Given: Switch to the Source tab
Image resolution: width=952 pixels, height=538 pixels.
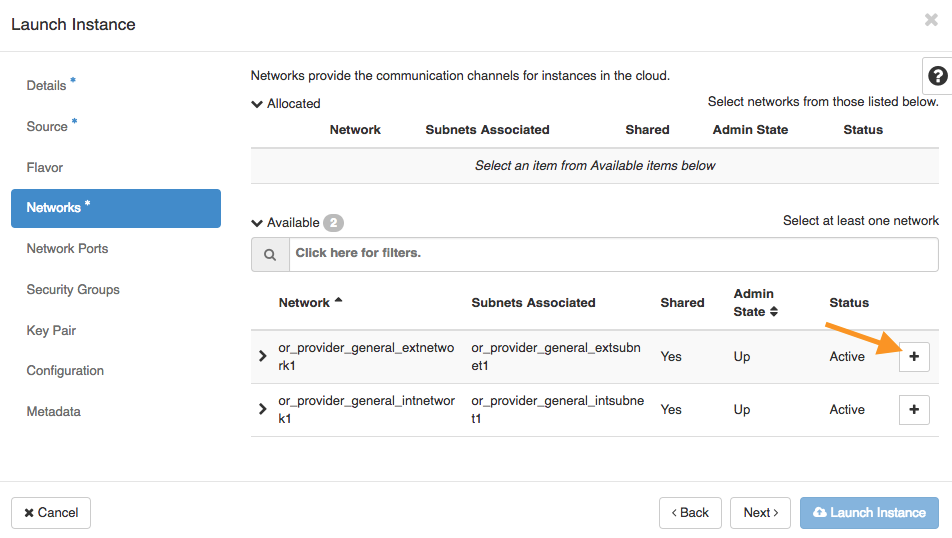Looking at the screenshot, I should (47, 127).
